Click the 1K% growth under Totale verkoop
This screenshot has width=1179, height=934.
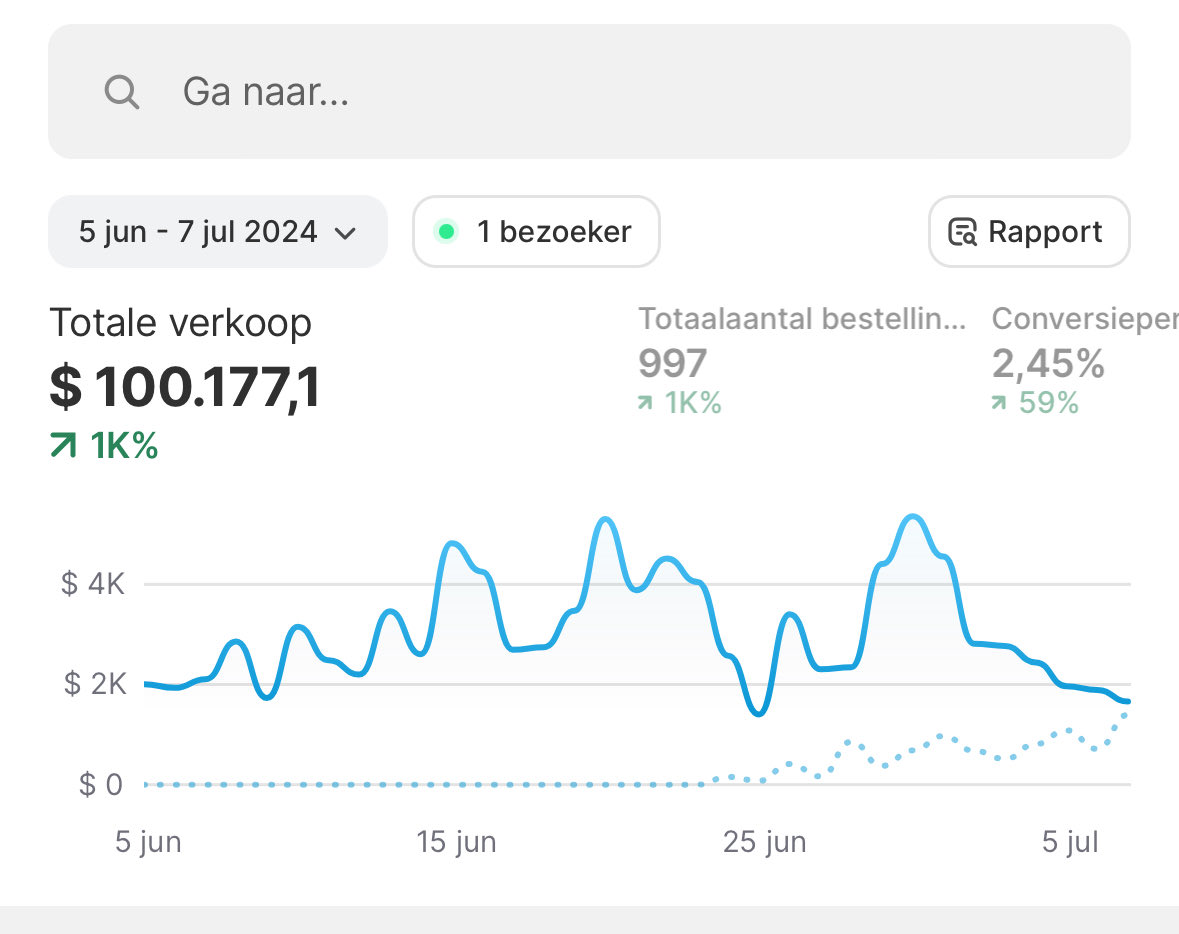click(124, 445)
